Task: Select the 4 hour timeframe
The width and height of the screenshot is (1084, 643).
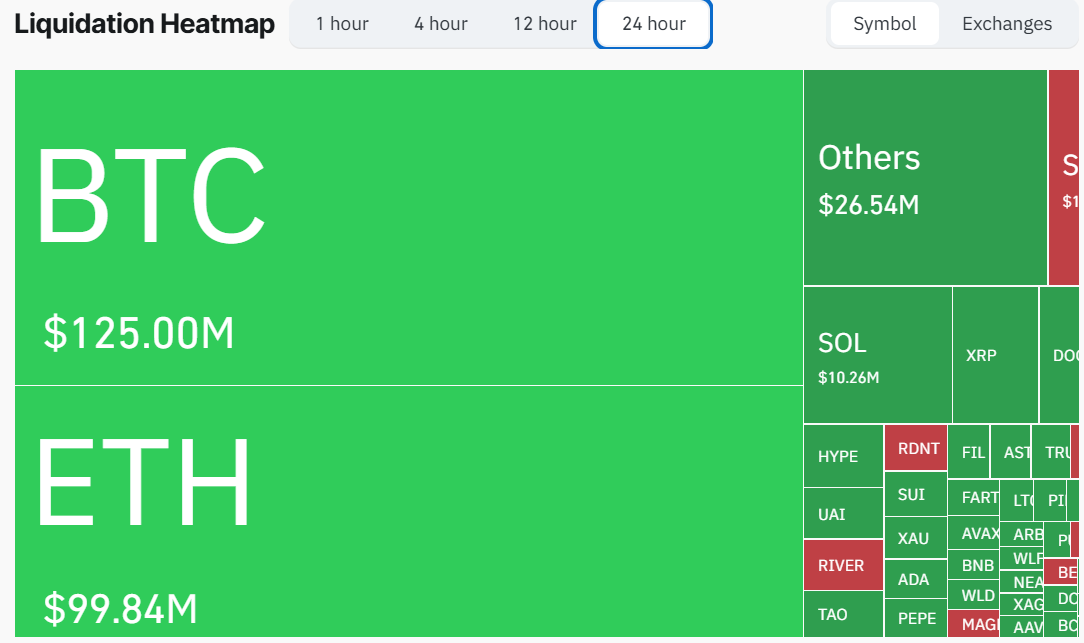Action: coord(440,24)
